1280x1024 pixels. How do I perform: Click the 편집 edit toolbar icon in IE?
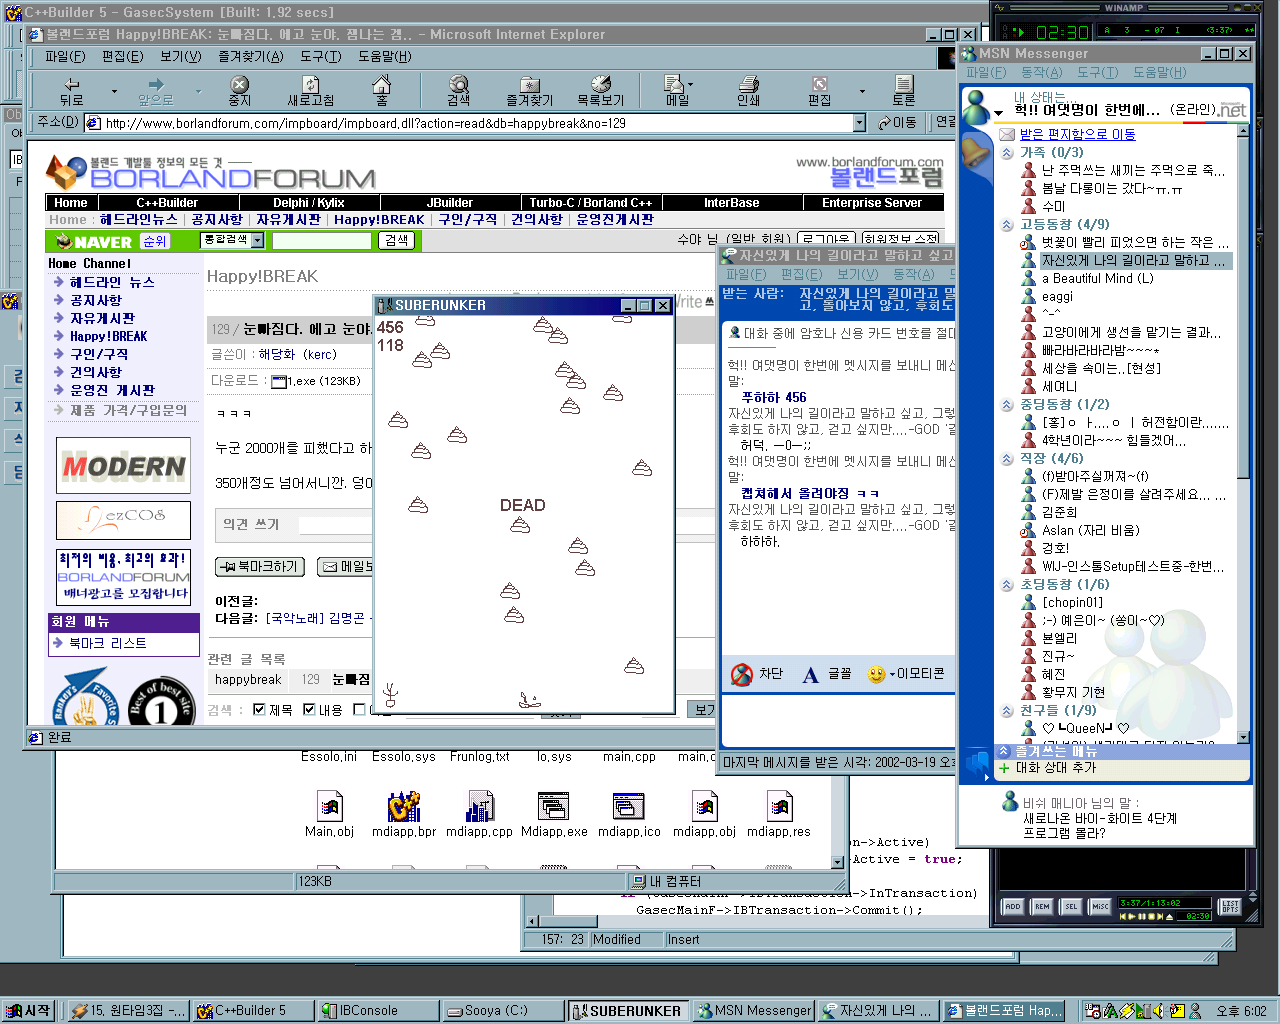(x=820, y=90)
